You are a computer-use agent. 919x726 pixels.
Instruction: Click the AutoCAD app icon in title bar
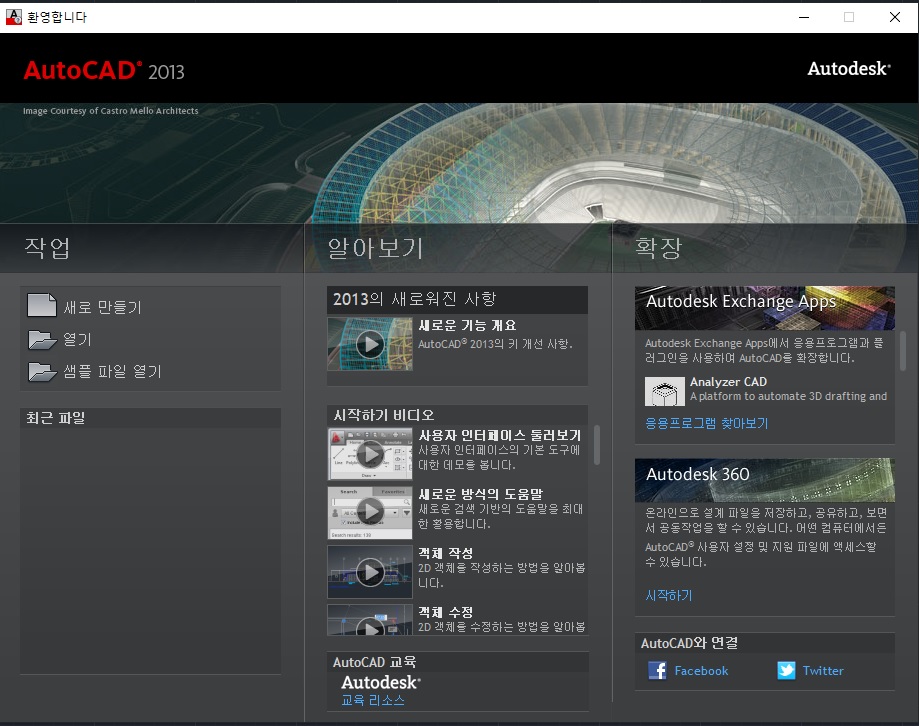point(13,17)
